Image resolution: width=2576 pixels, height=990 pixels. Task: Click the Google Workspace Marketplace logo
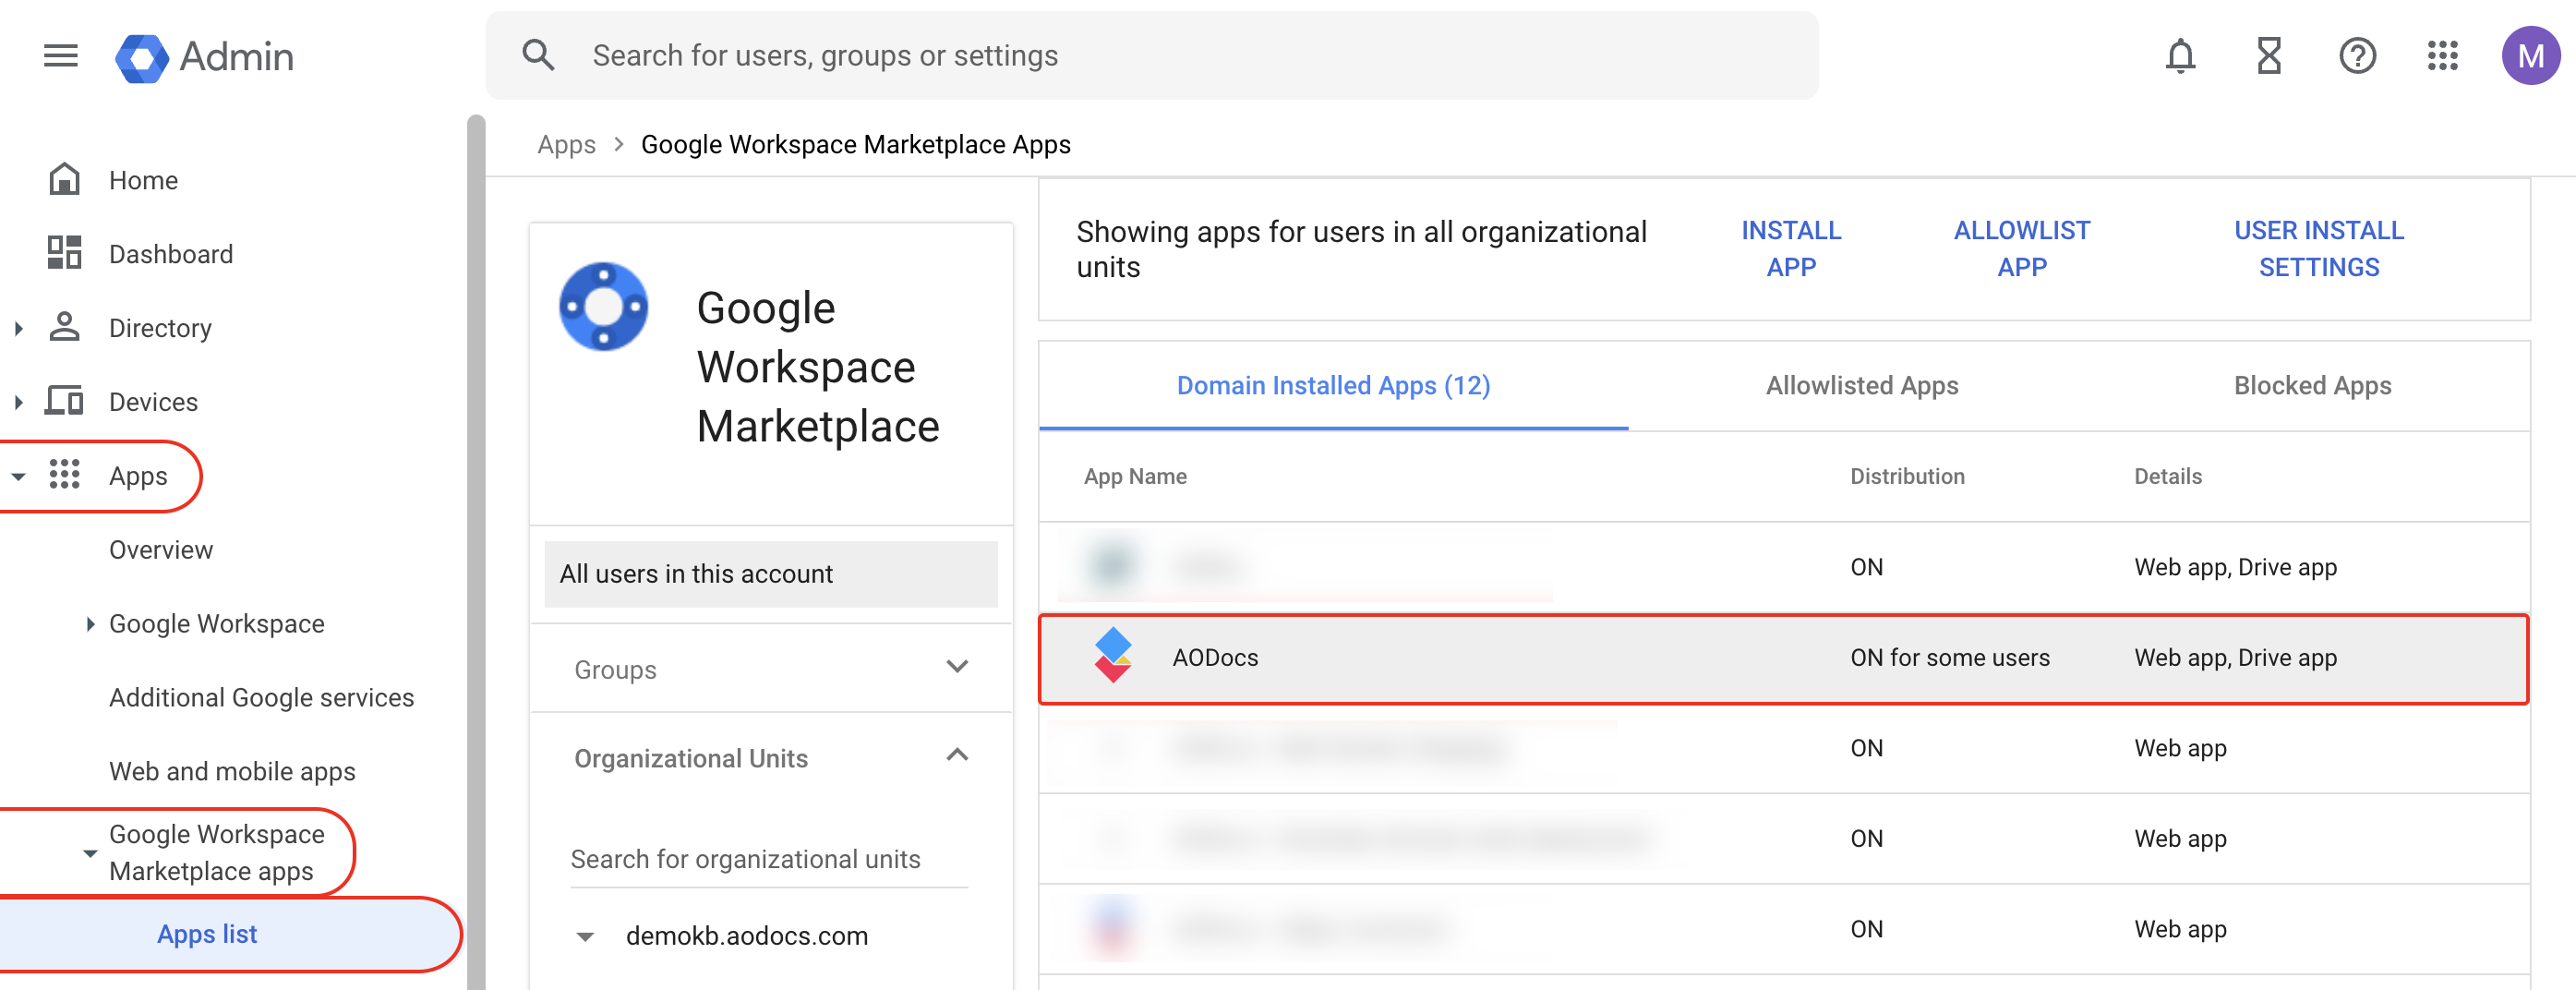[x=603, y=307]
